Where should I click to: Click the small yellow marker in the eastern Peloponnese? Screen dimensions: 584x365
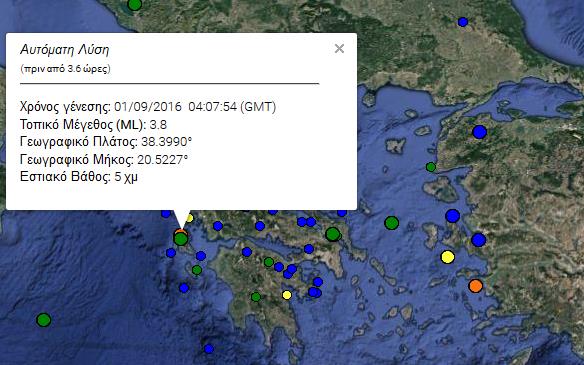pos(287,295)
